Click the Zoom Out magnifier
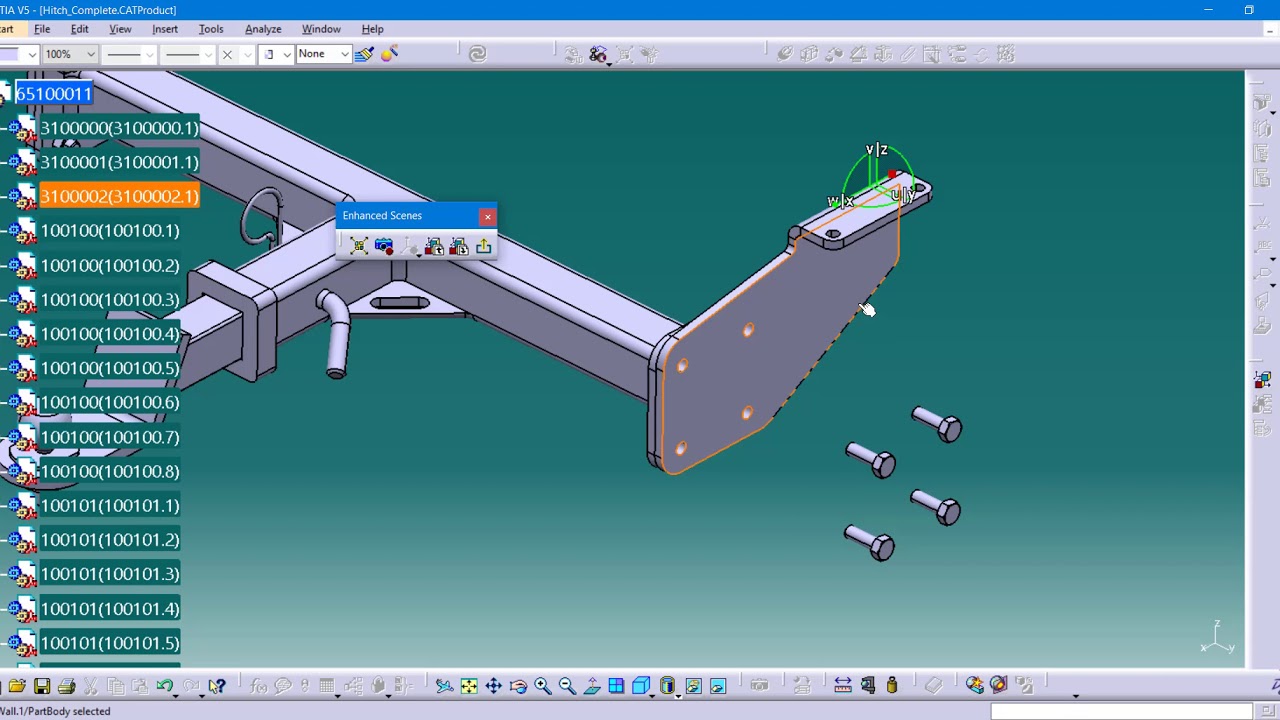 pos(567,686)
